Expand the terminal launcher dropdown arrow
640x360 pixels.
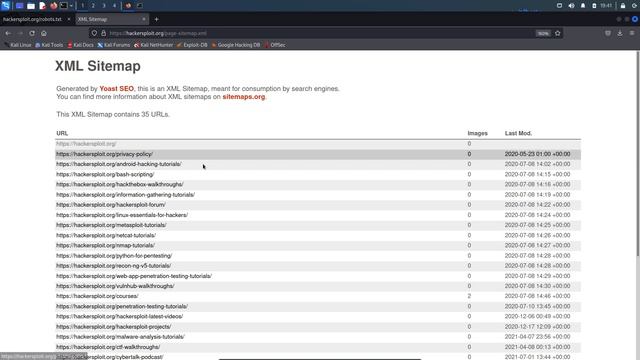coord(71,6)
